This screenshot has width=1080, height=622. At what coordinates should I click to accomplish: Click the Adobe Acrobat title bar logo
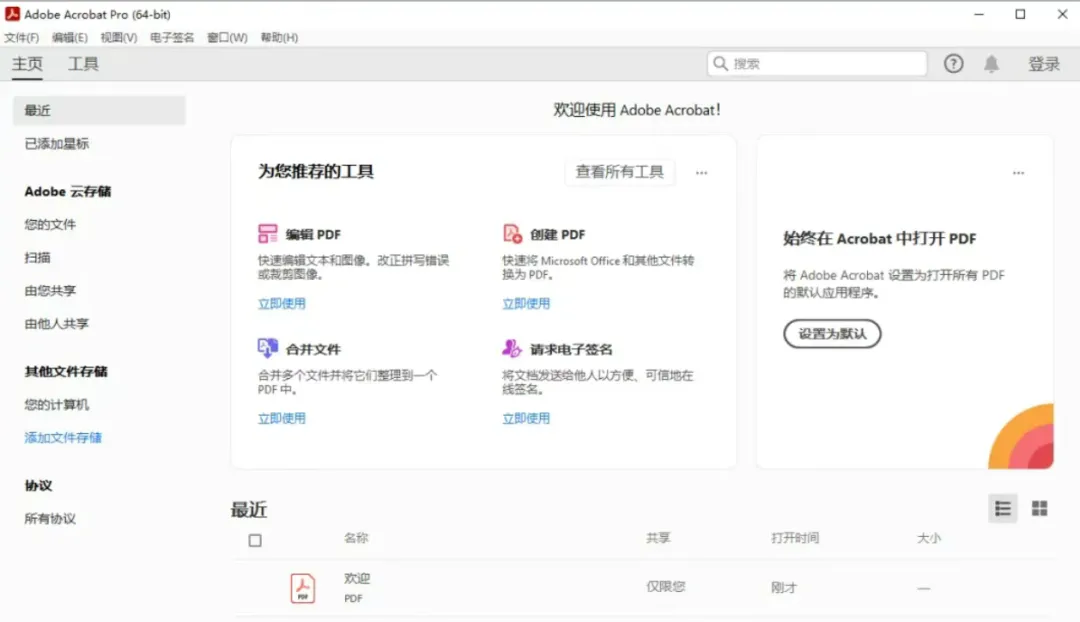12,14
